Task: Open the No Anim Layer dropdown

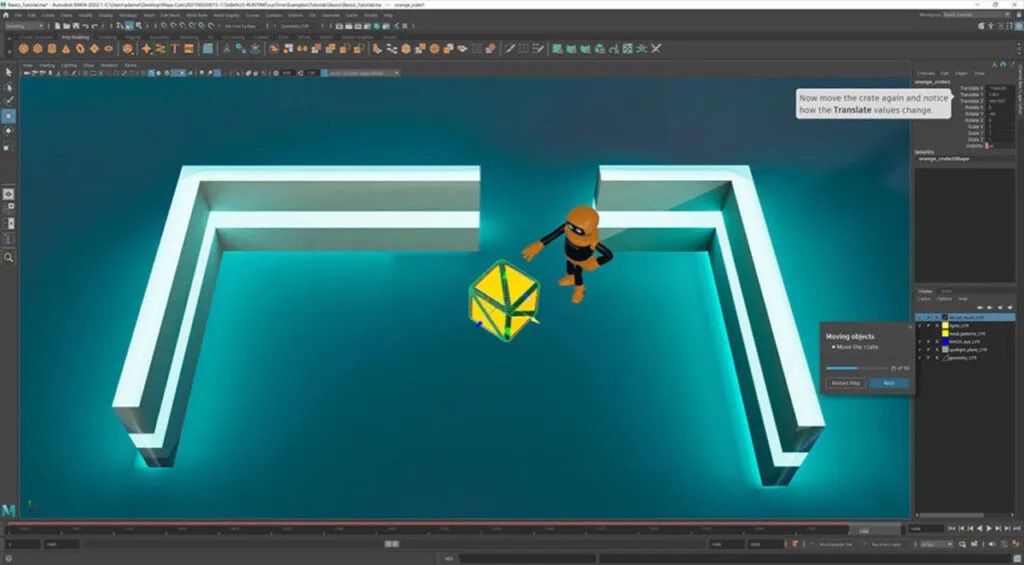Action: (x=889, y=543)
